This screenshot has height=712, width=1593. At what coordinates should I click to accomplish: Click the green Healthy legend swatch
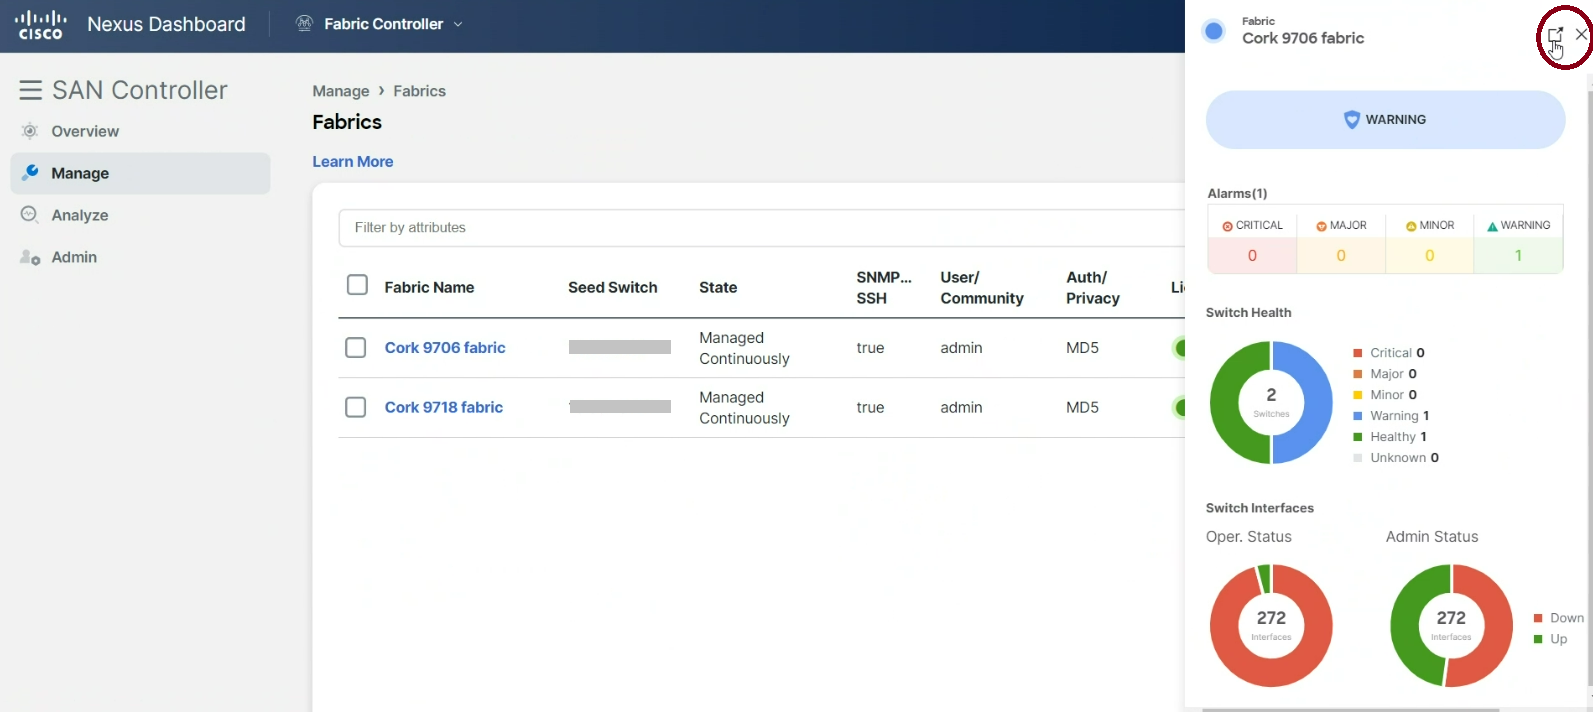1358,437
